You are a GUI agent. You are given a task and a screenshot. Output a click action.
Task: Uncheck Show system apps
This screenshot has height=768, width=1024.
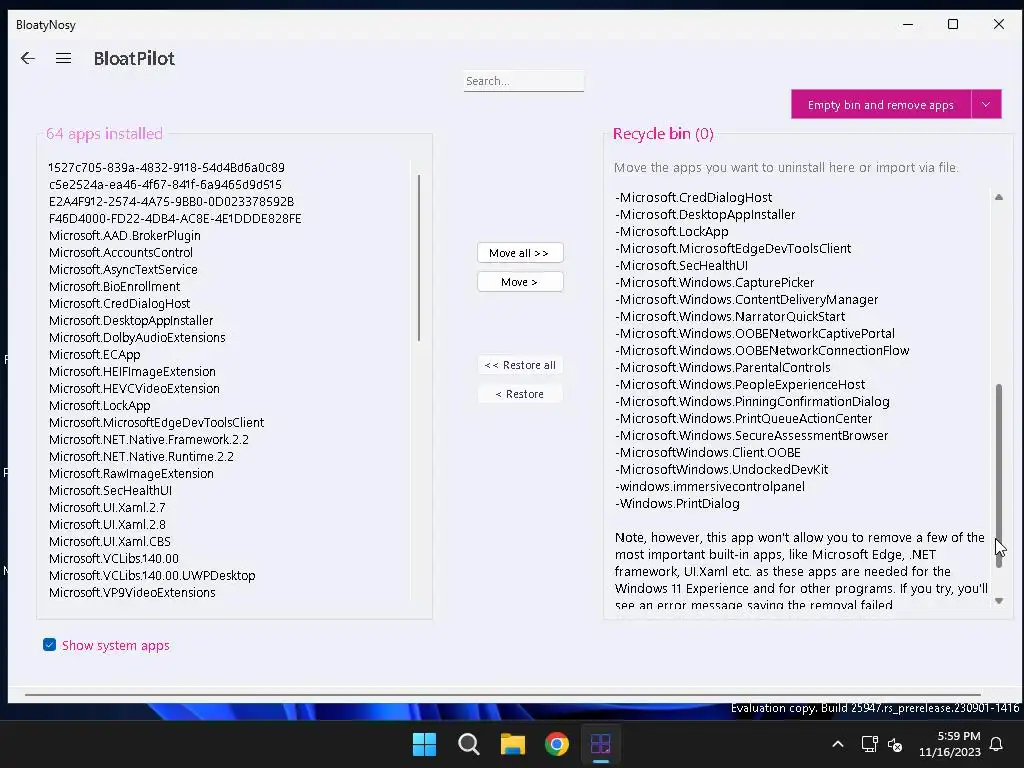[x=50, y=645]
